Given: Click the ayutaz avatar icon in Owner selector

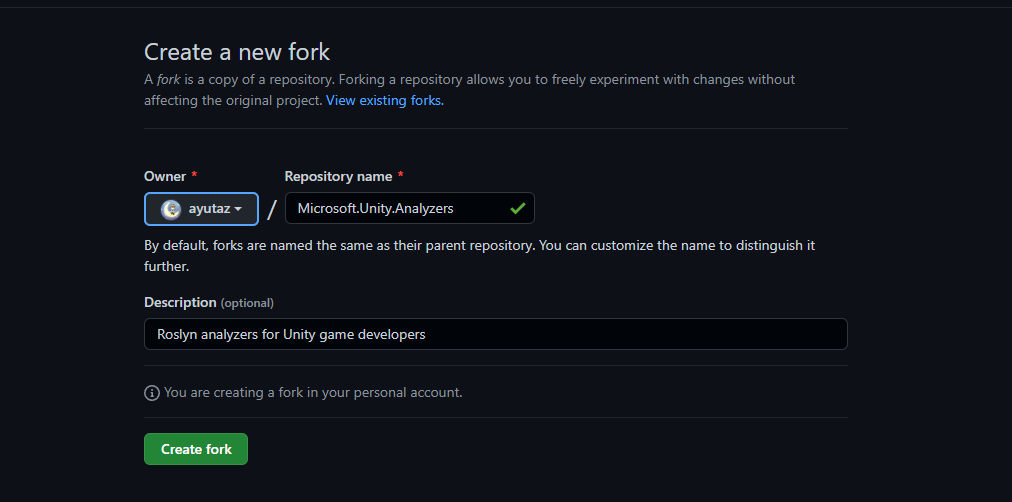Looking at the screenshot, I should pyautogui.click(x=171, y=209).
